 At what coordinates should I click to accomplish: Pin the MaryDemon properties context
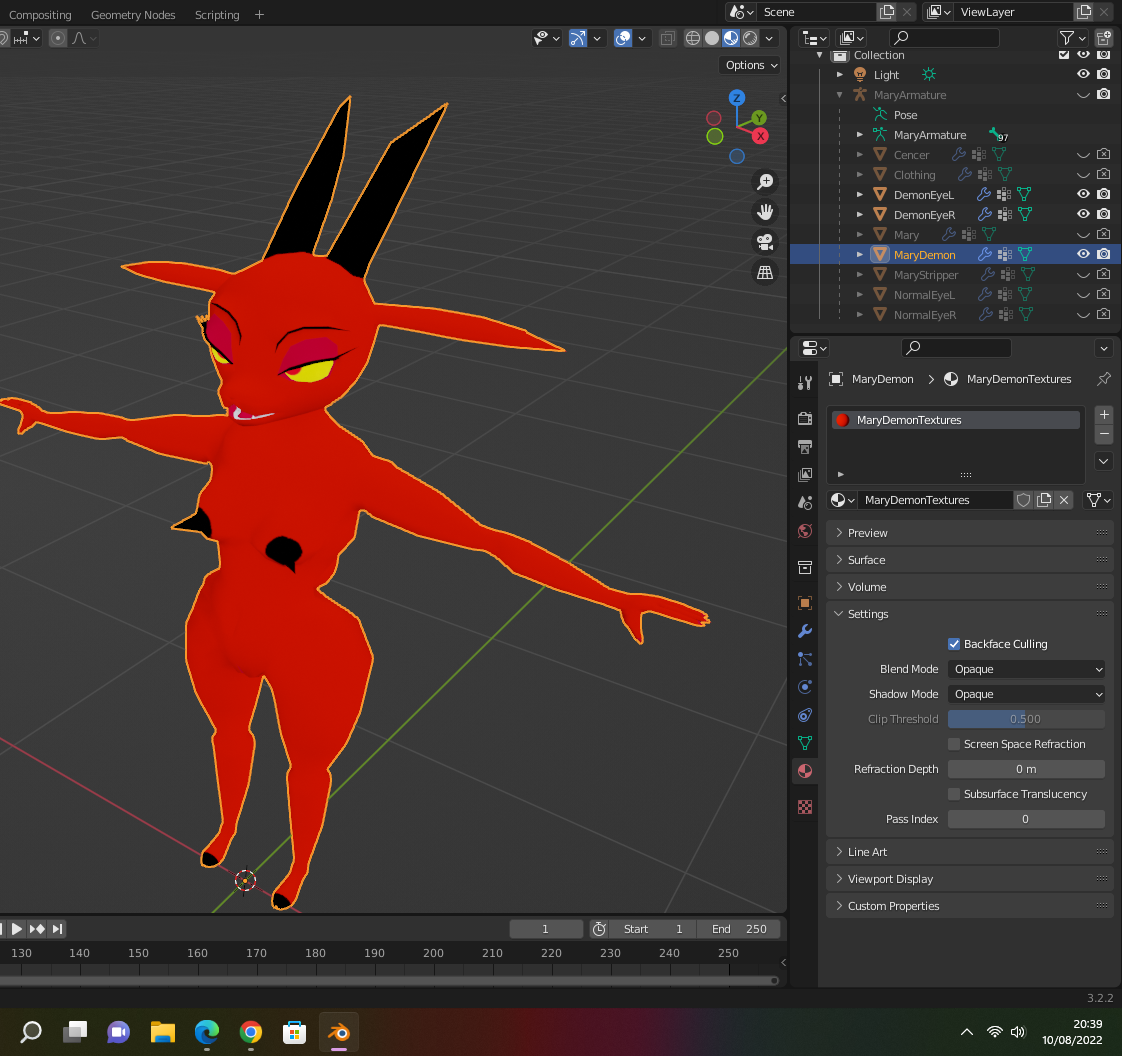click(x=1103, y=379)
